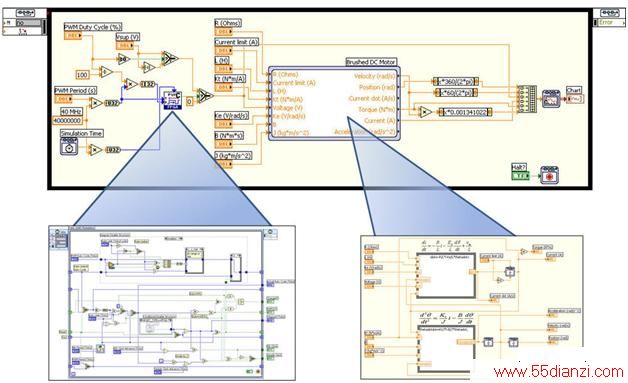The height and width of the screenshot is (383, 628).
Task: Select the FPGA PWM subVI icon
Action: 173,101
